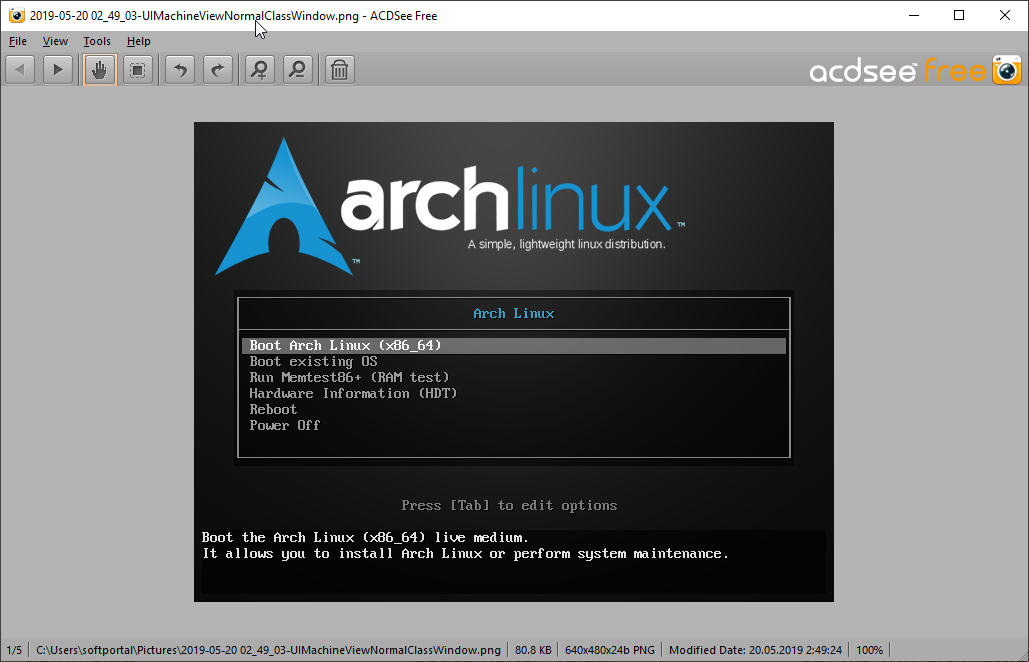The width and height of the screenshot is (1029, 662).
Task: Click the 80.8 KB file size entry
Action: pos(533,650)
